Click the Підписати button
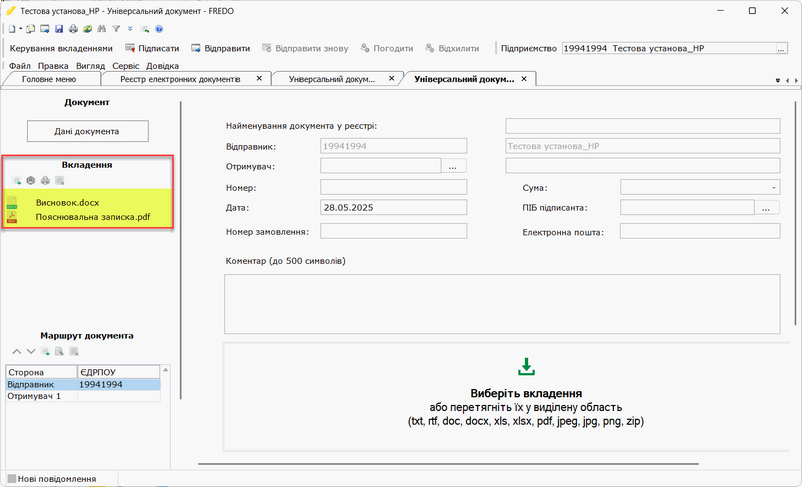 point(152,49)
